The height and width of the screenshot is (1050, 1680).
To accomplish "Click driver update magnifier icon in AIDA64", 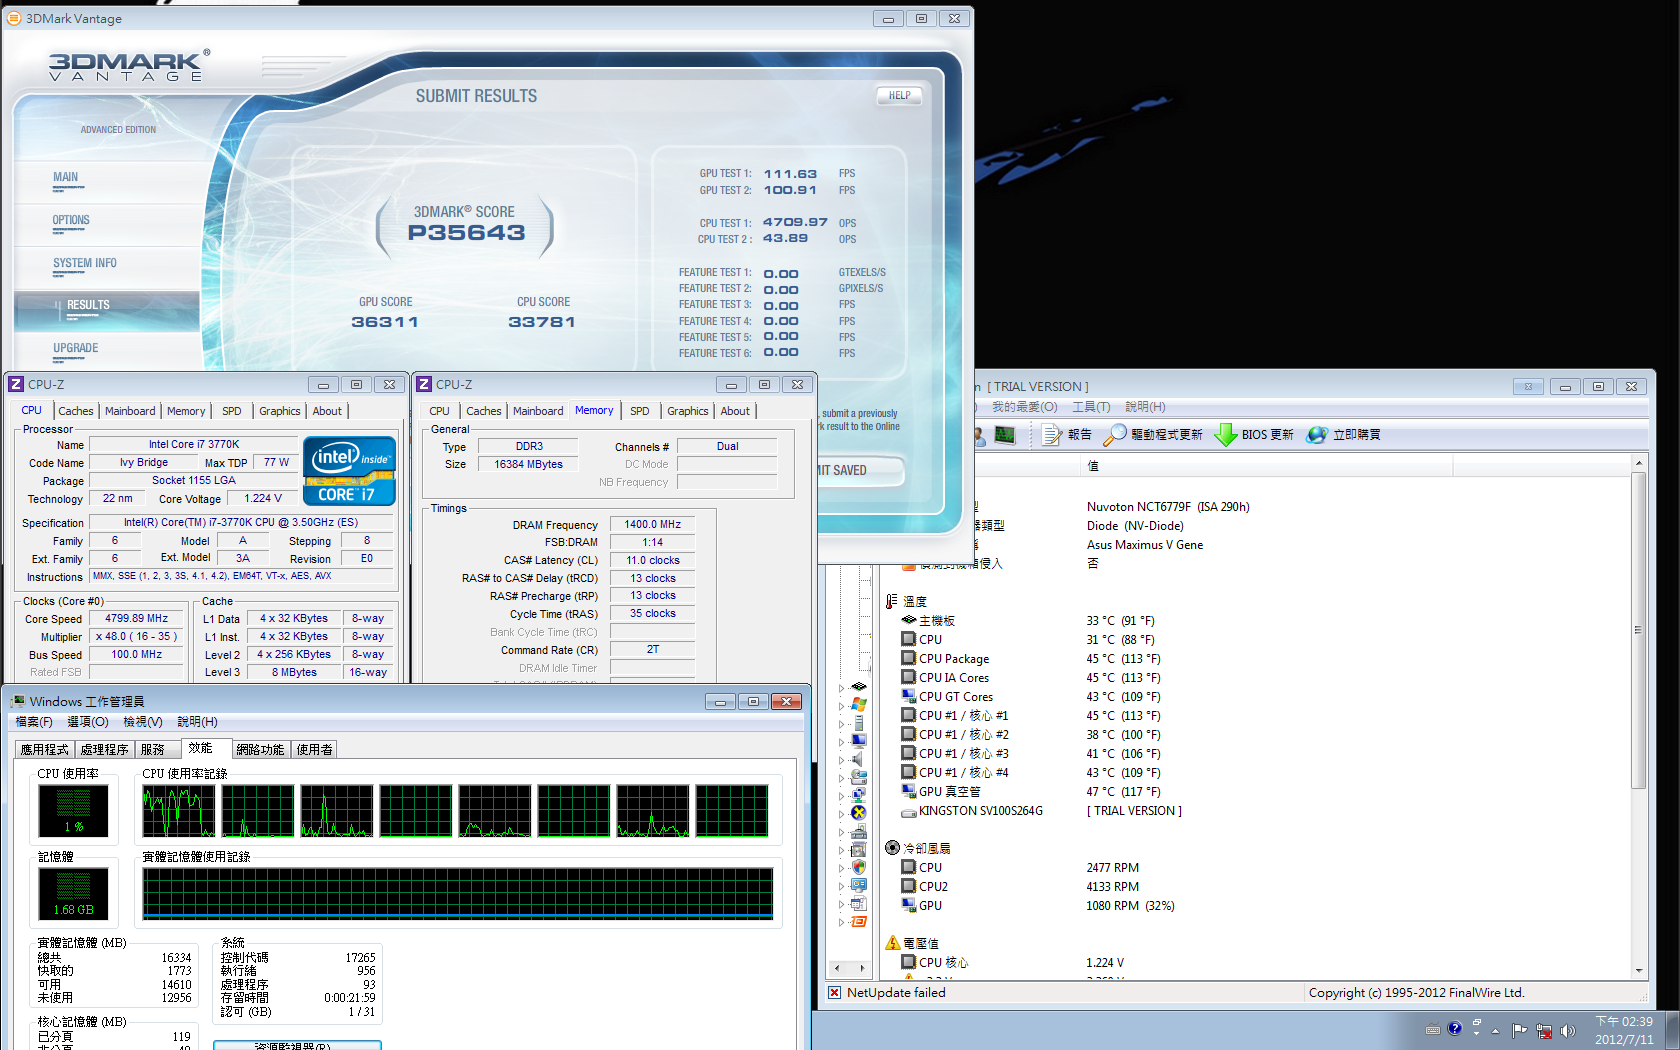I will pos(1115,435).
